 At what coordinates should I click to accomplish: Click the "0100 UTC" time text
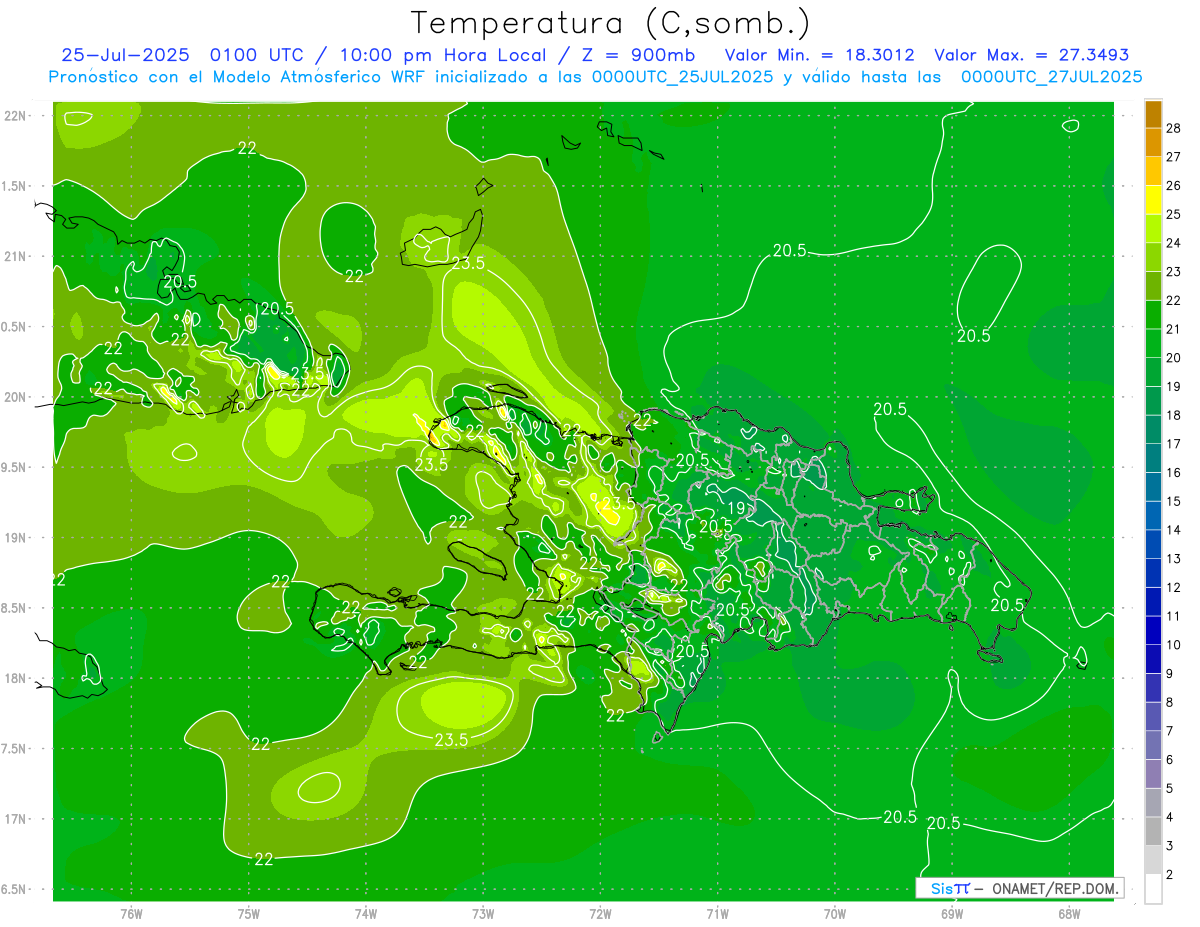(x=260, y=55)
